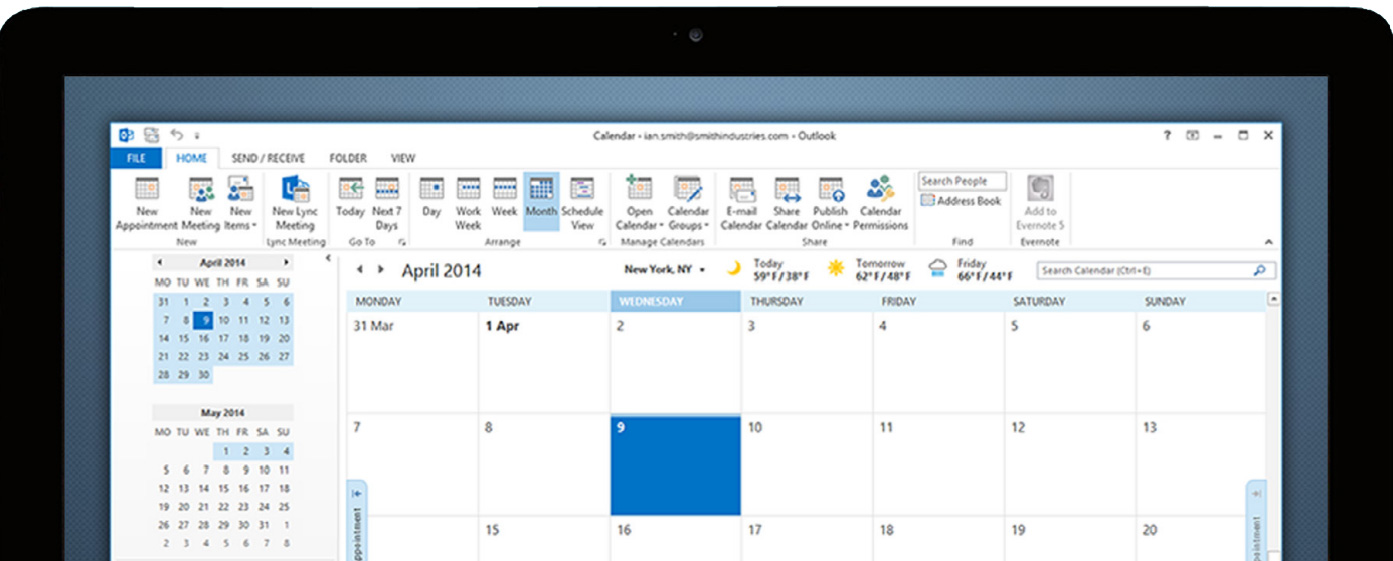Go to previous month in mini calendar
This screenshot has width=1393, height=561.
point(160,262)
